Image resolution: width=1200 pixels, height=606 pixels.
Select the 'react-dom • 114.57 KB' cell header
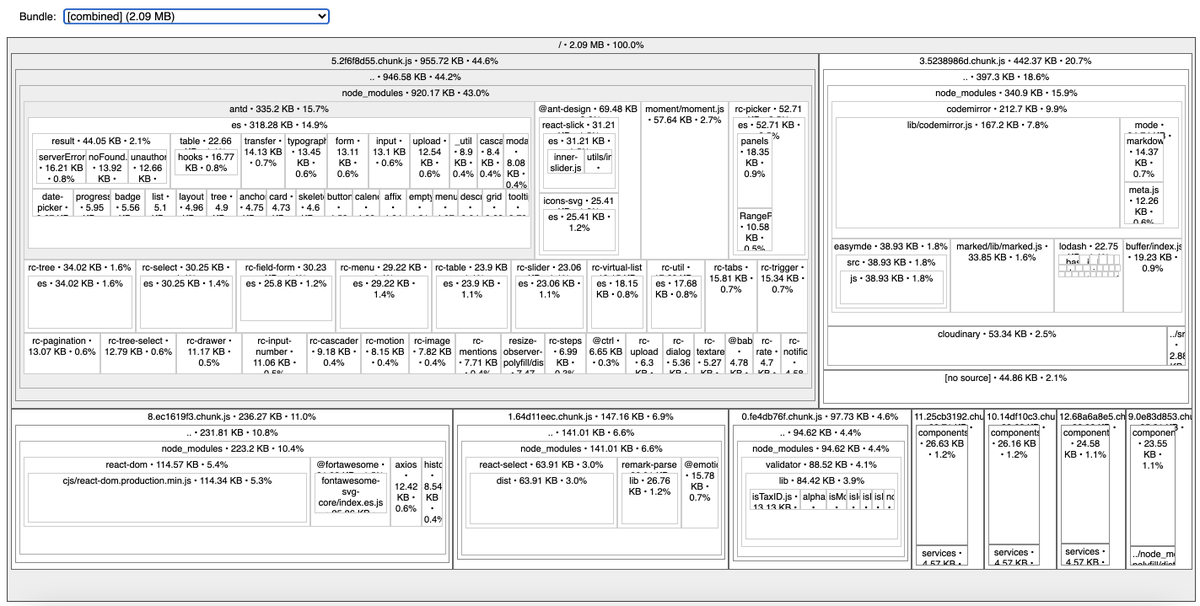(165, 464)
